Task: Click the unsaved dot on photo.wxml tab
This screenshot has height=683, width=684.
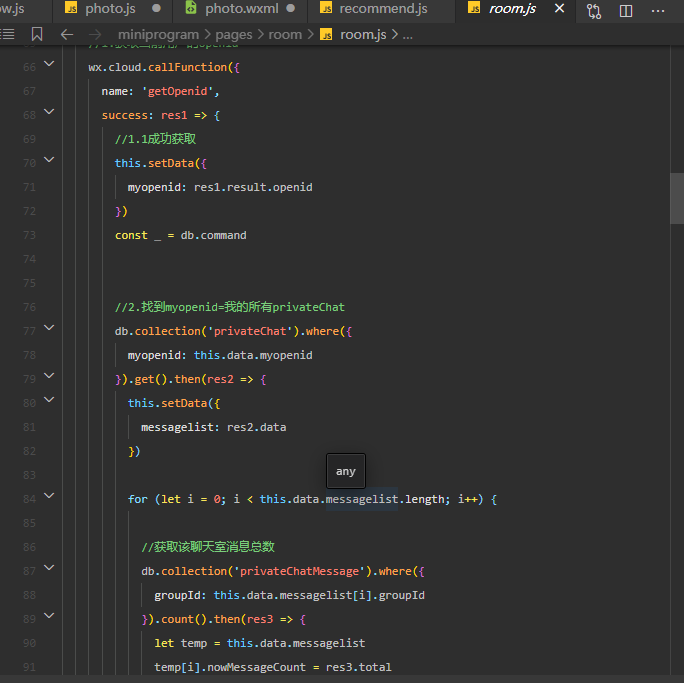Action: (290, 9)
